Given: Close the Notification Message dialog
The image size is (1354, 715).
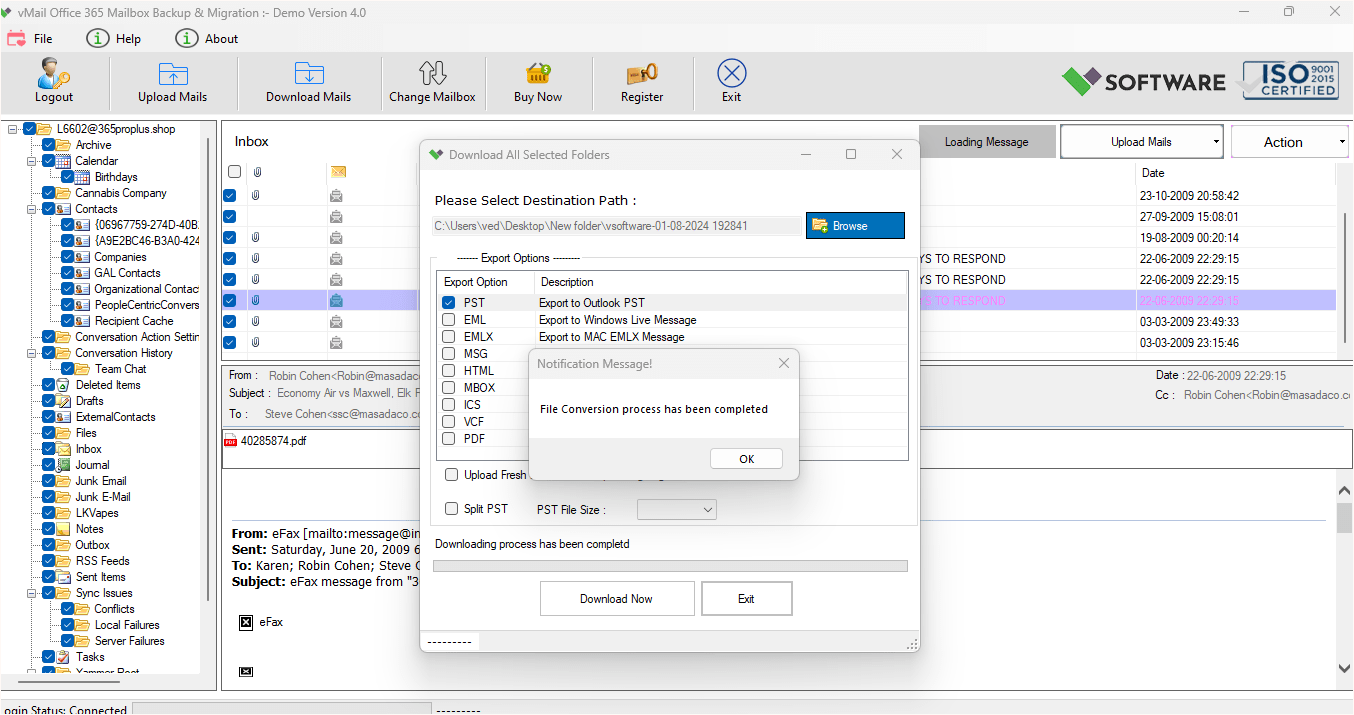Looking at the screenshot, I should (x=784, y=364).
